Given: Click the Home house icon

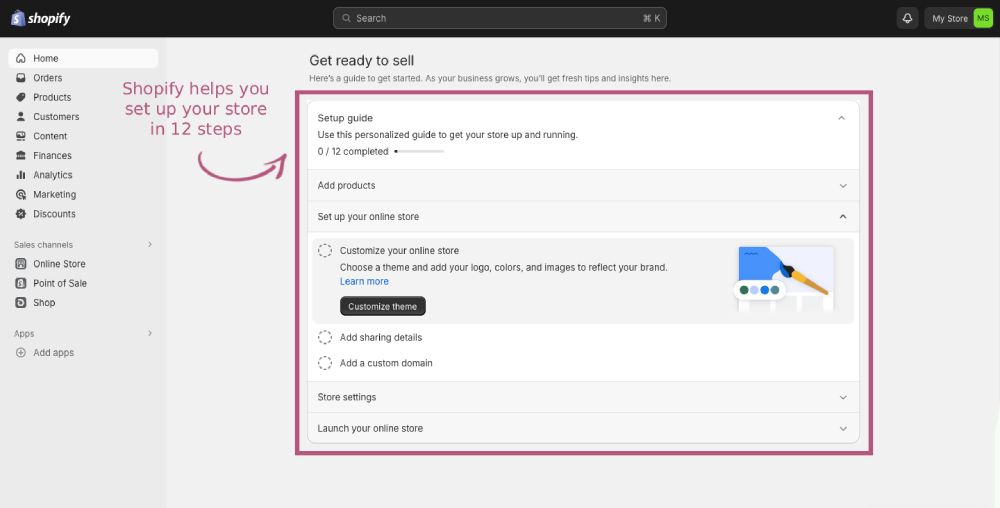Looking at the screenshot, I should pos(21,58).
